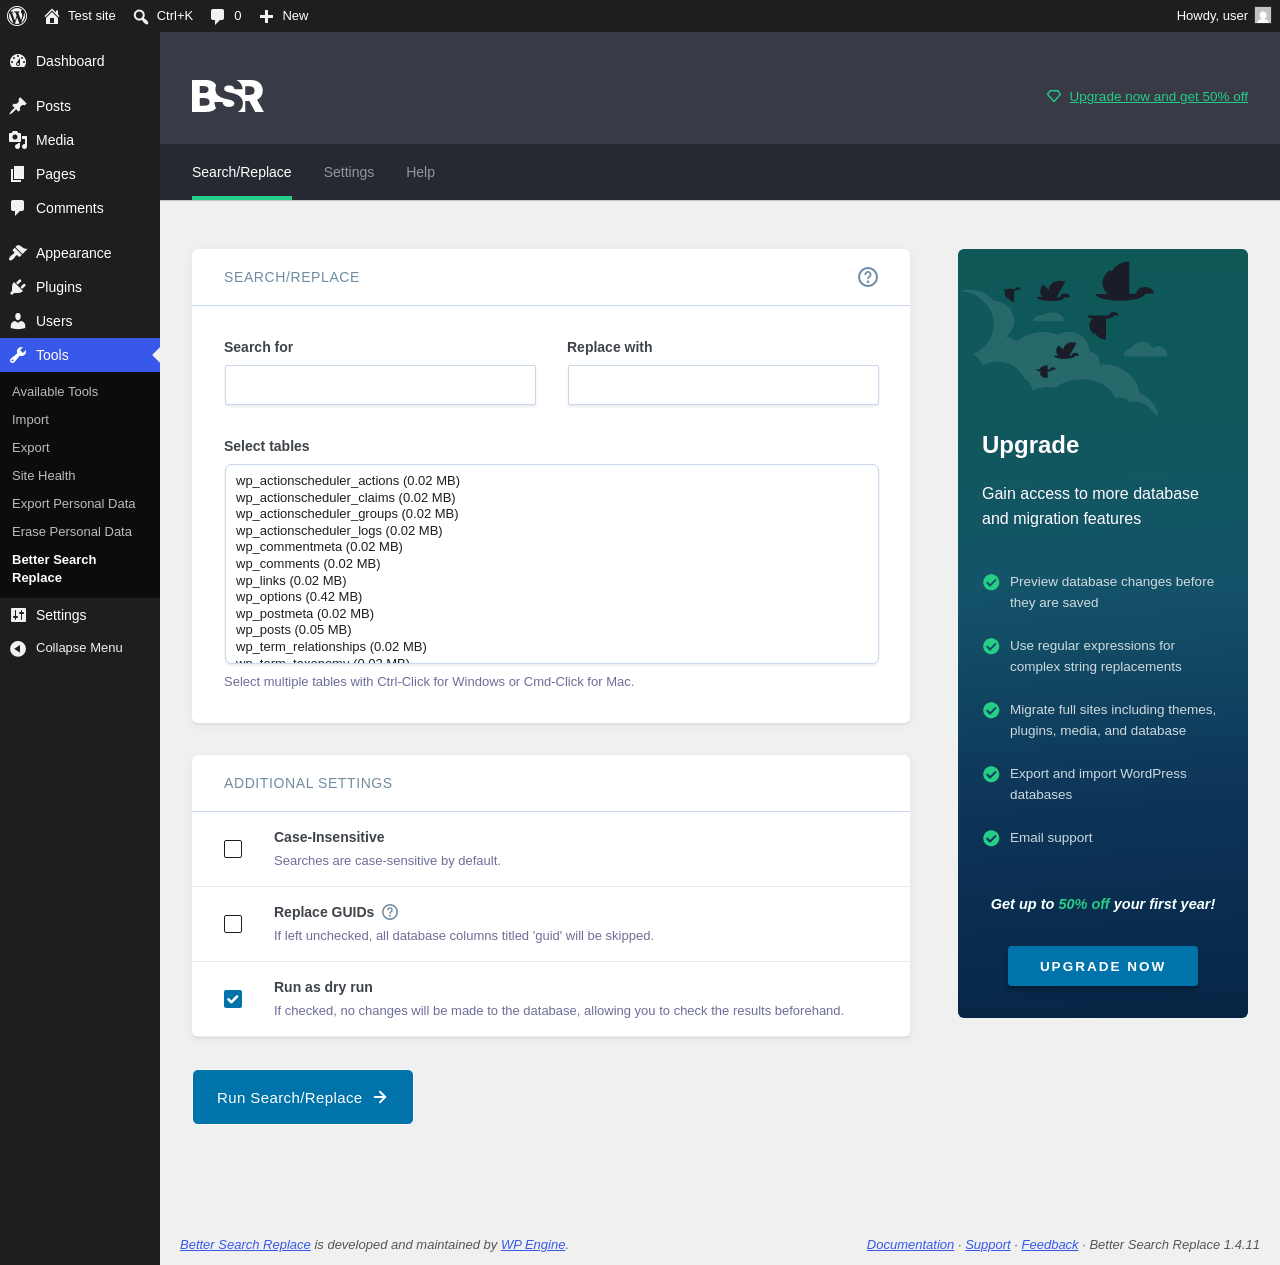The image size is (1280, 1265).
Task: Click the Run Search/Replace button
Action: (303, 1097)
